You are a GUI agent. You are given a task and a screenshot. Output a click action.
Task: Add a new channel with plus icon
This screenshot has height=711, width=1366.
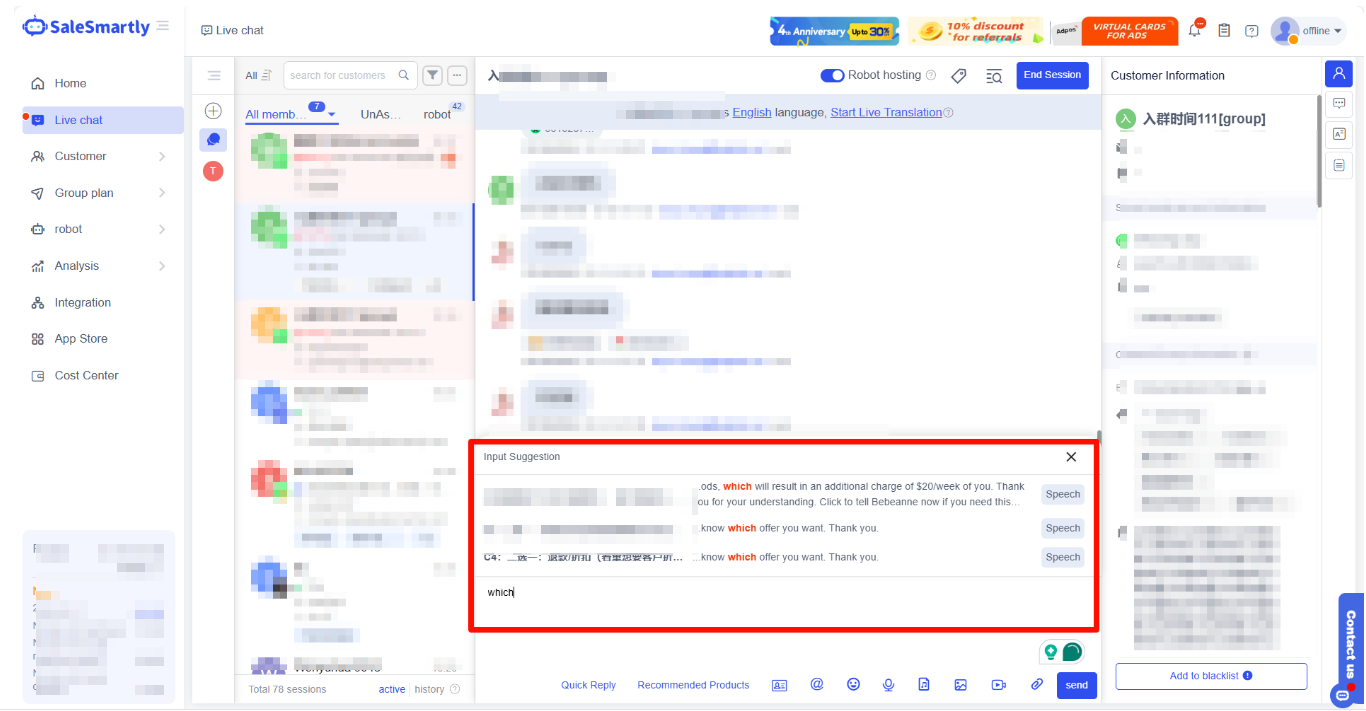pos(213,111)
